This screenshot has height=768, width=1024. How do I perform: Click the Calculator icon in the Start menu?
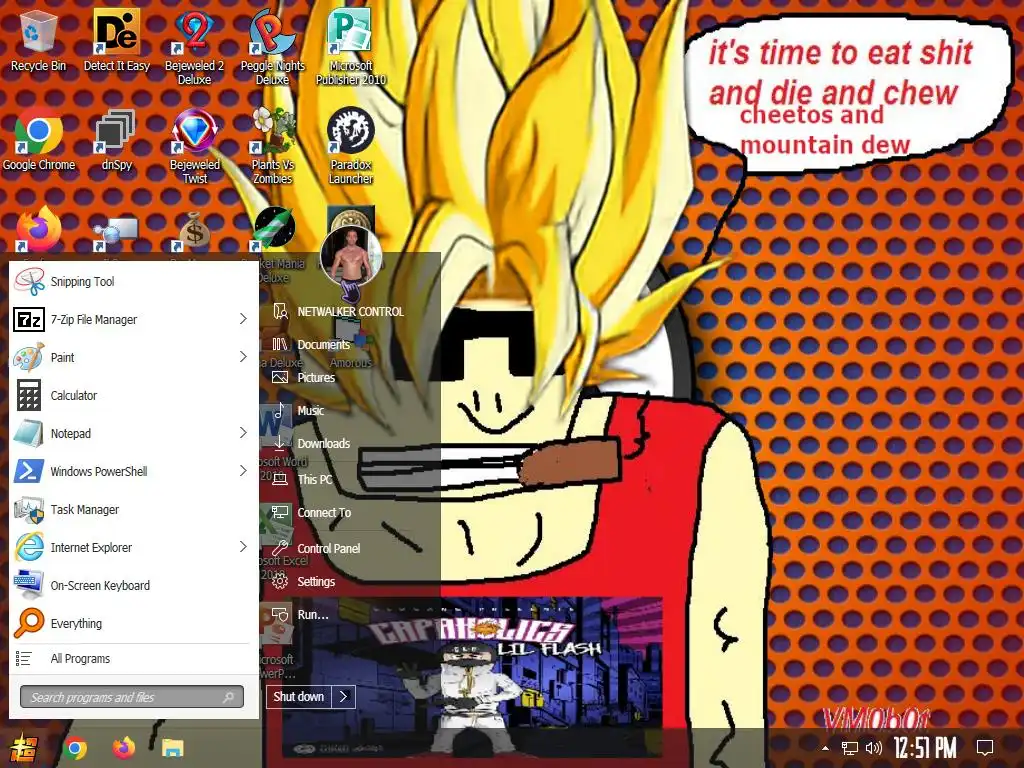pos(29,395)
